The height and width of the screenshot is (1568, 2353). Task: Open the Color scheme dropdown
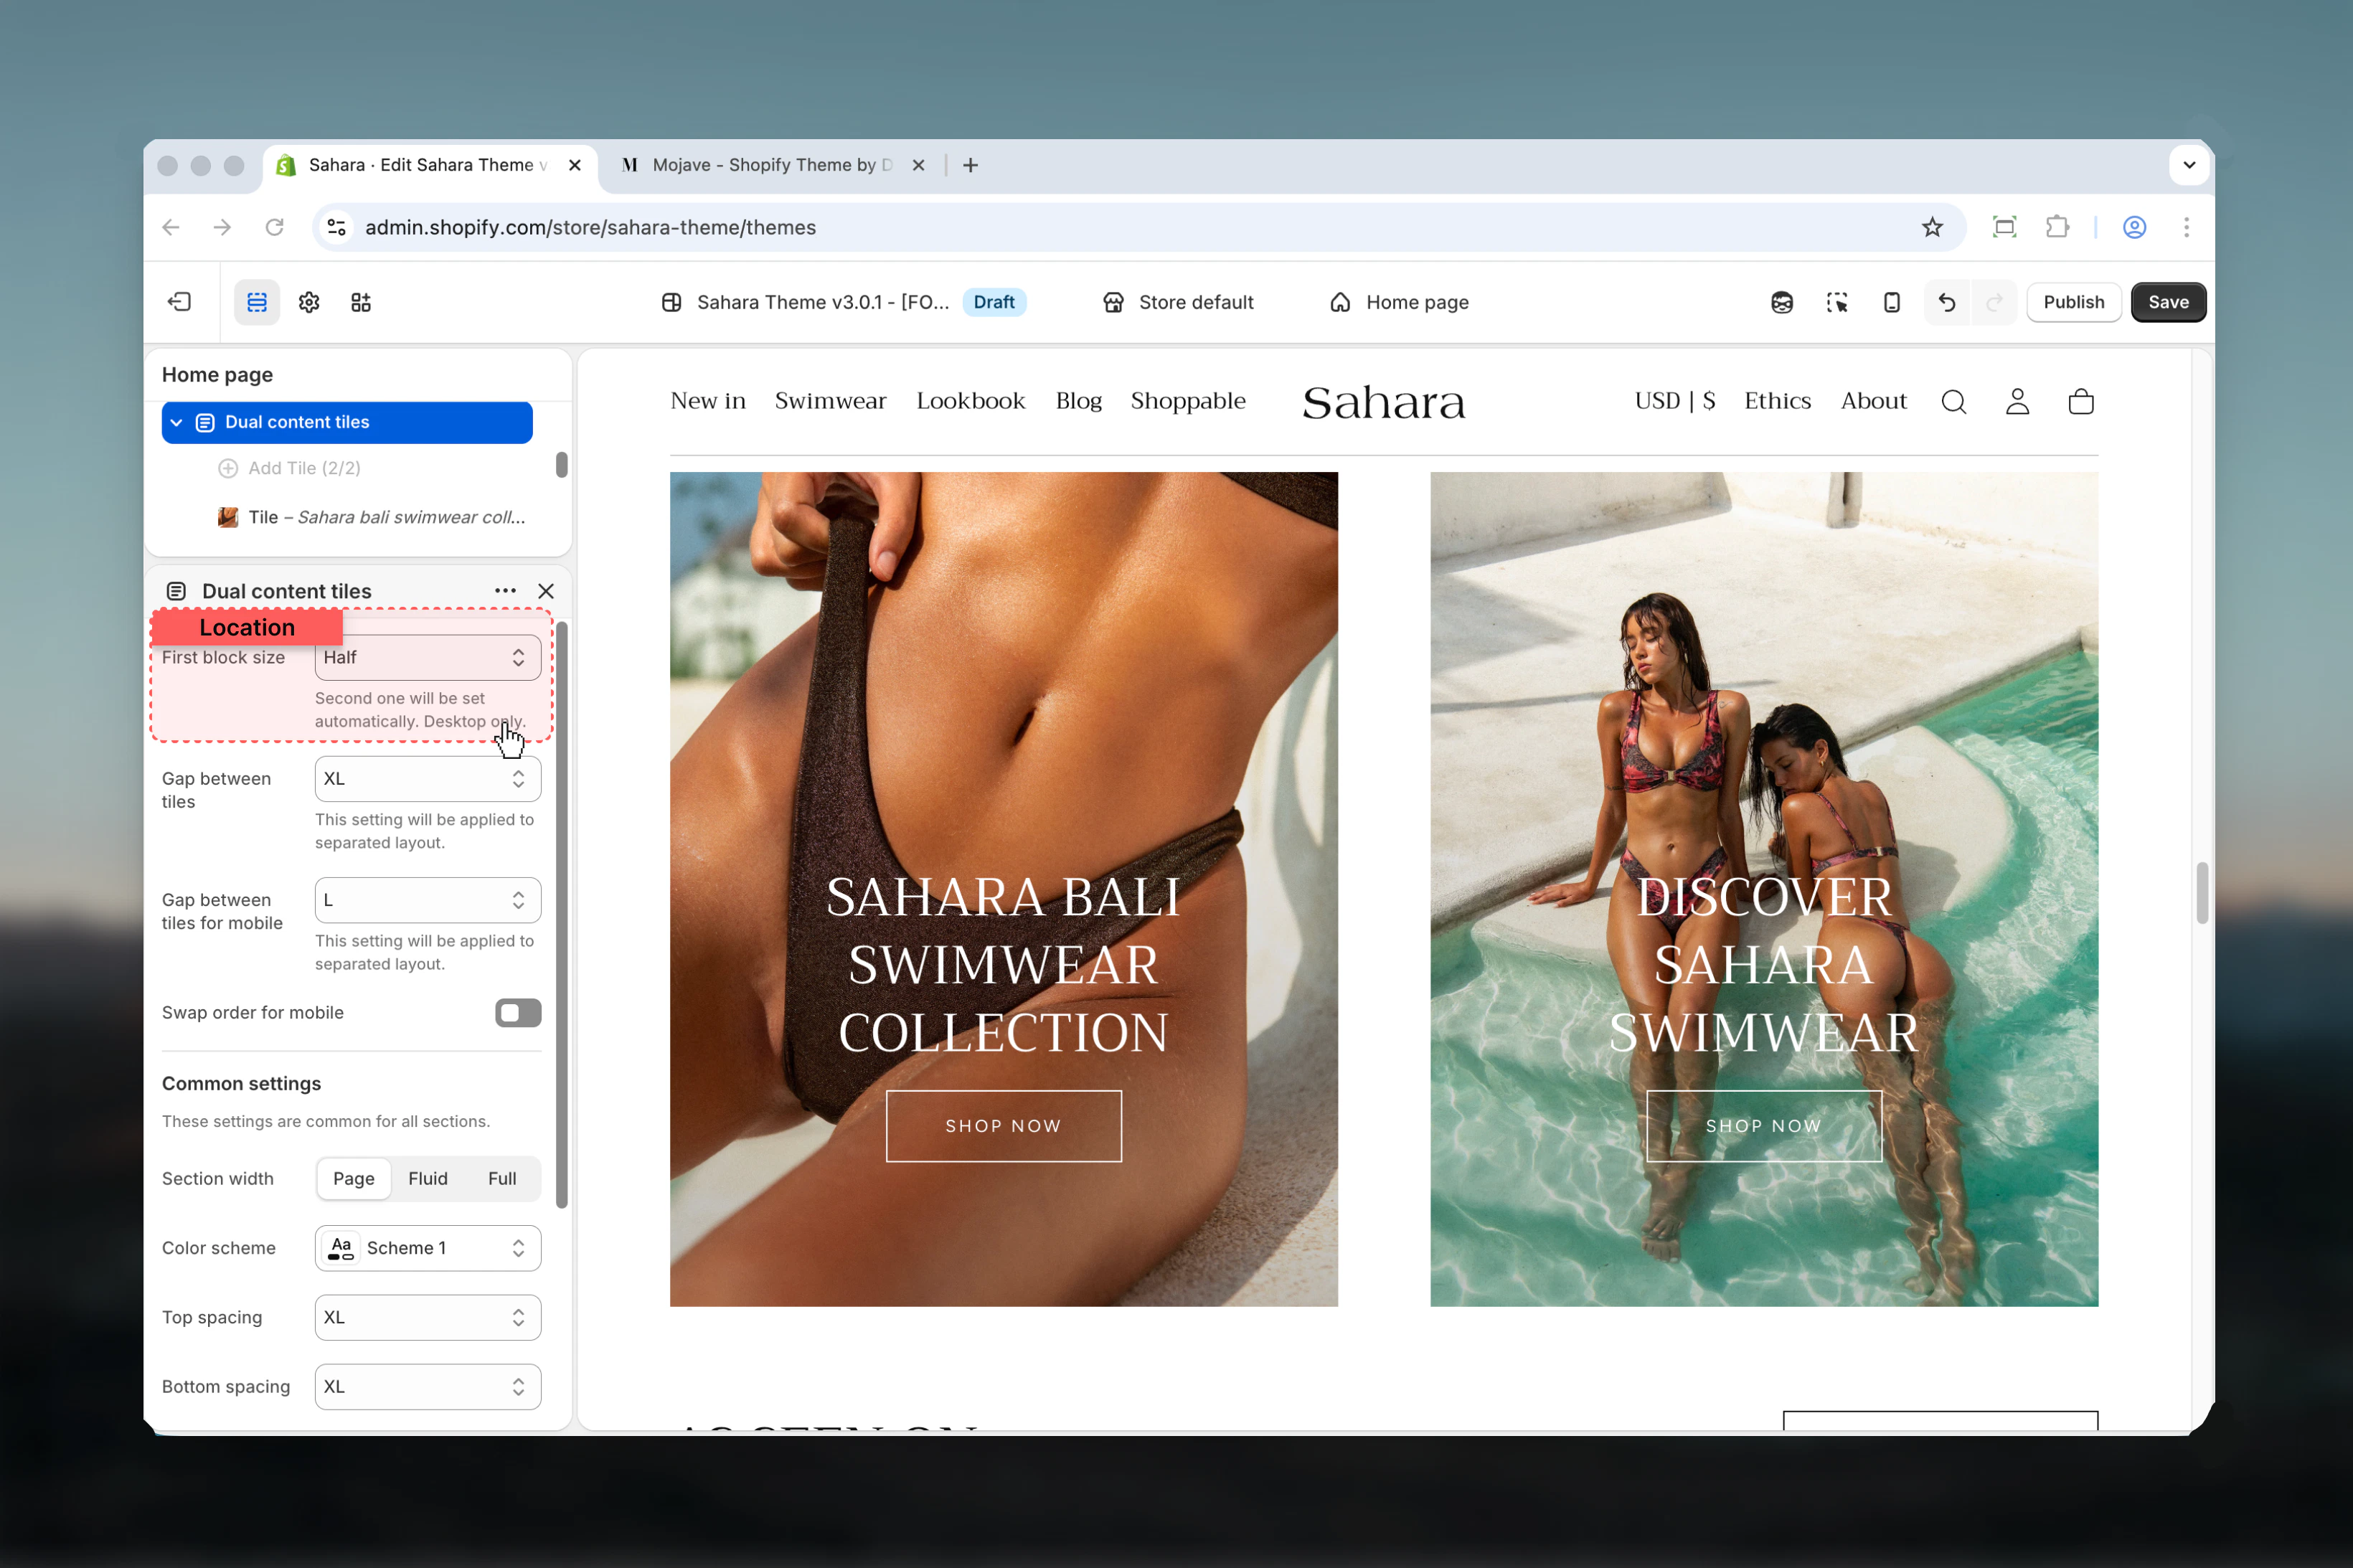click(428, 1247)
